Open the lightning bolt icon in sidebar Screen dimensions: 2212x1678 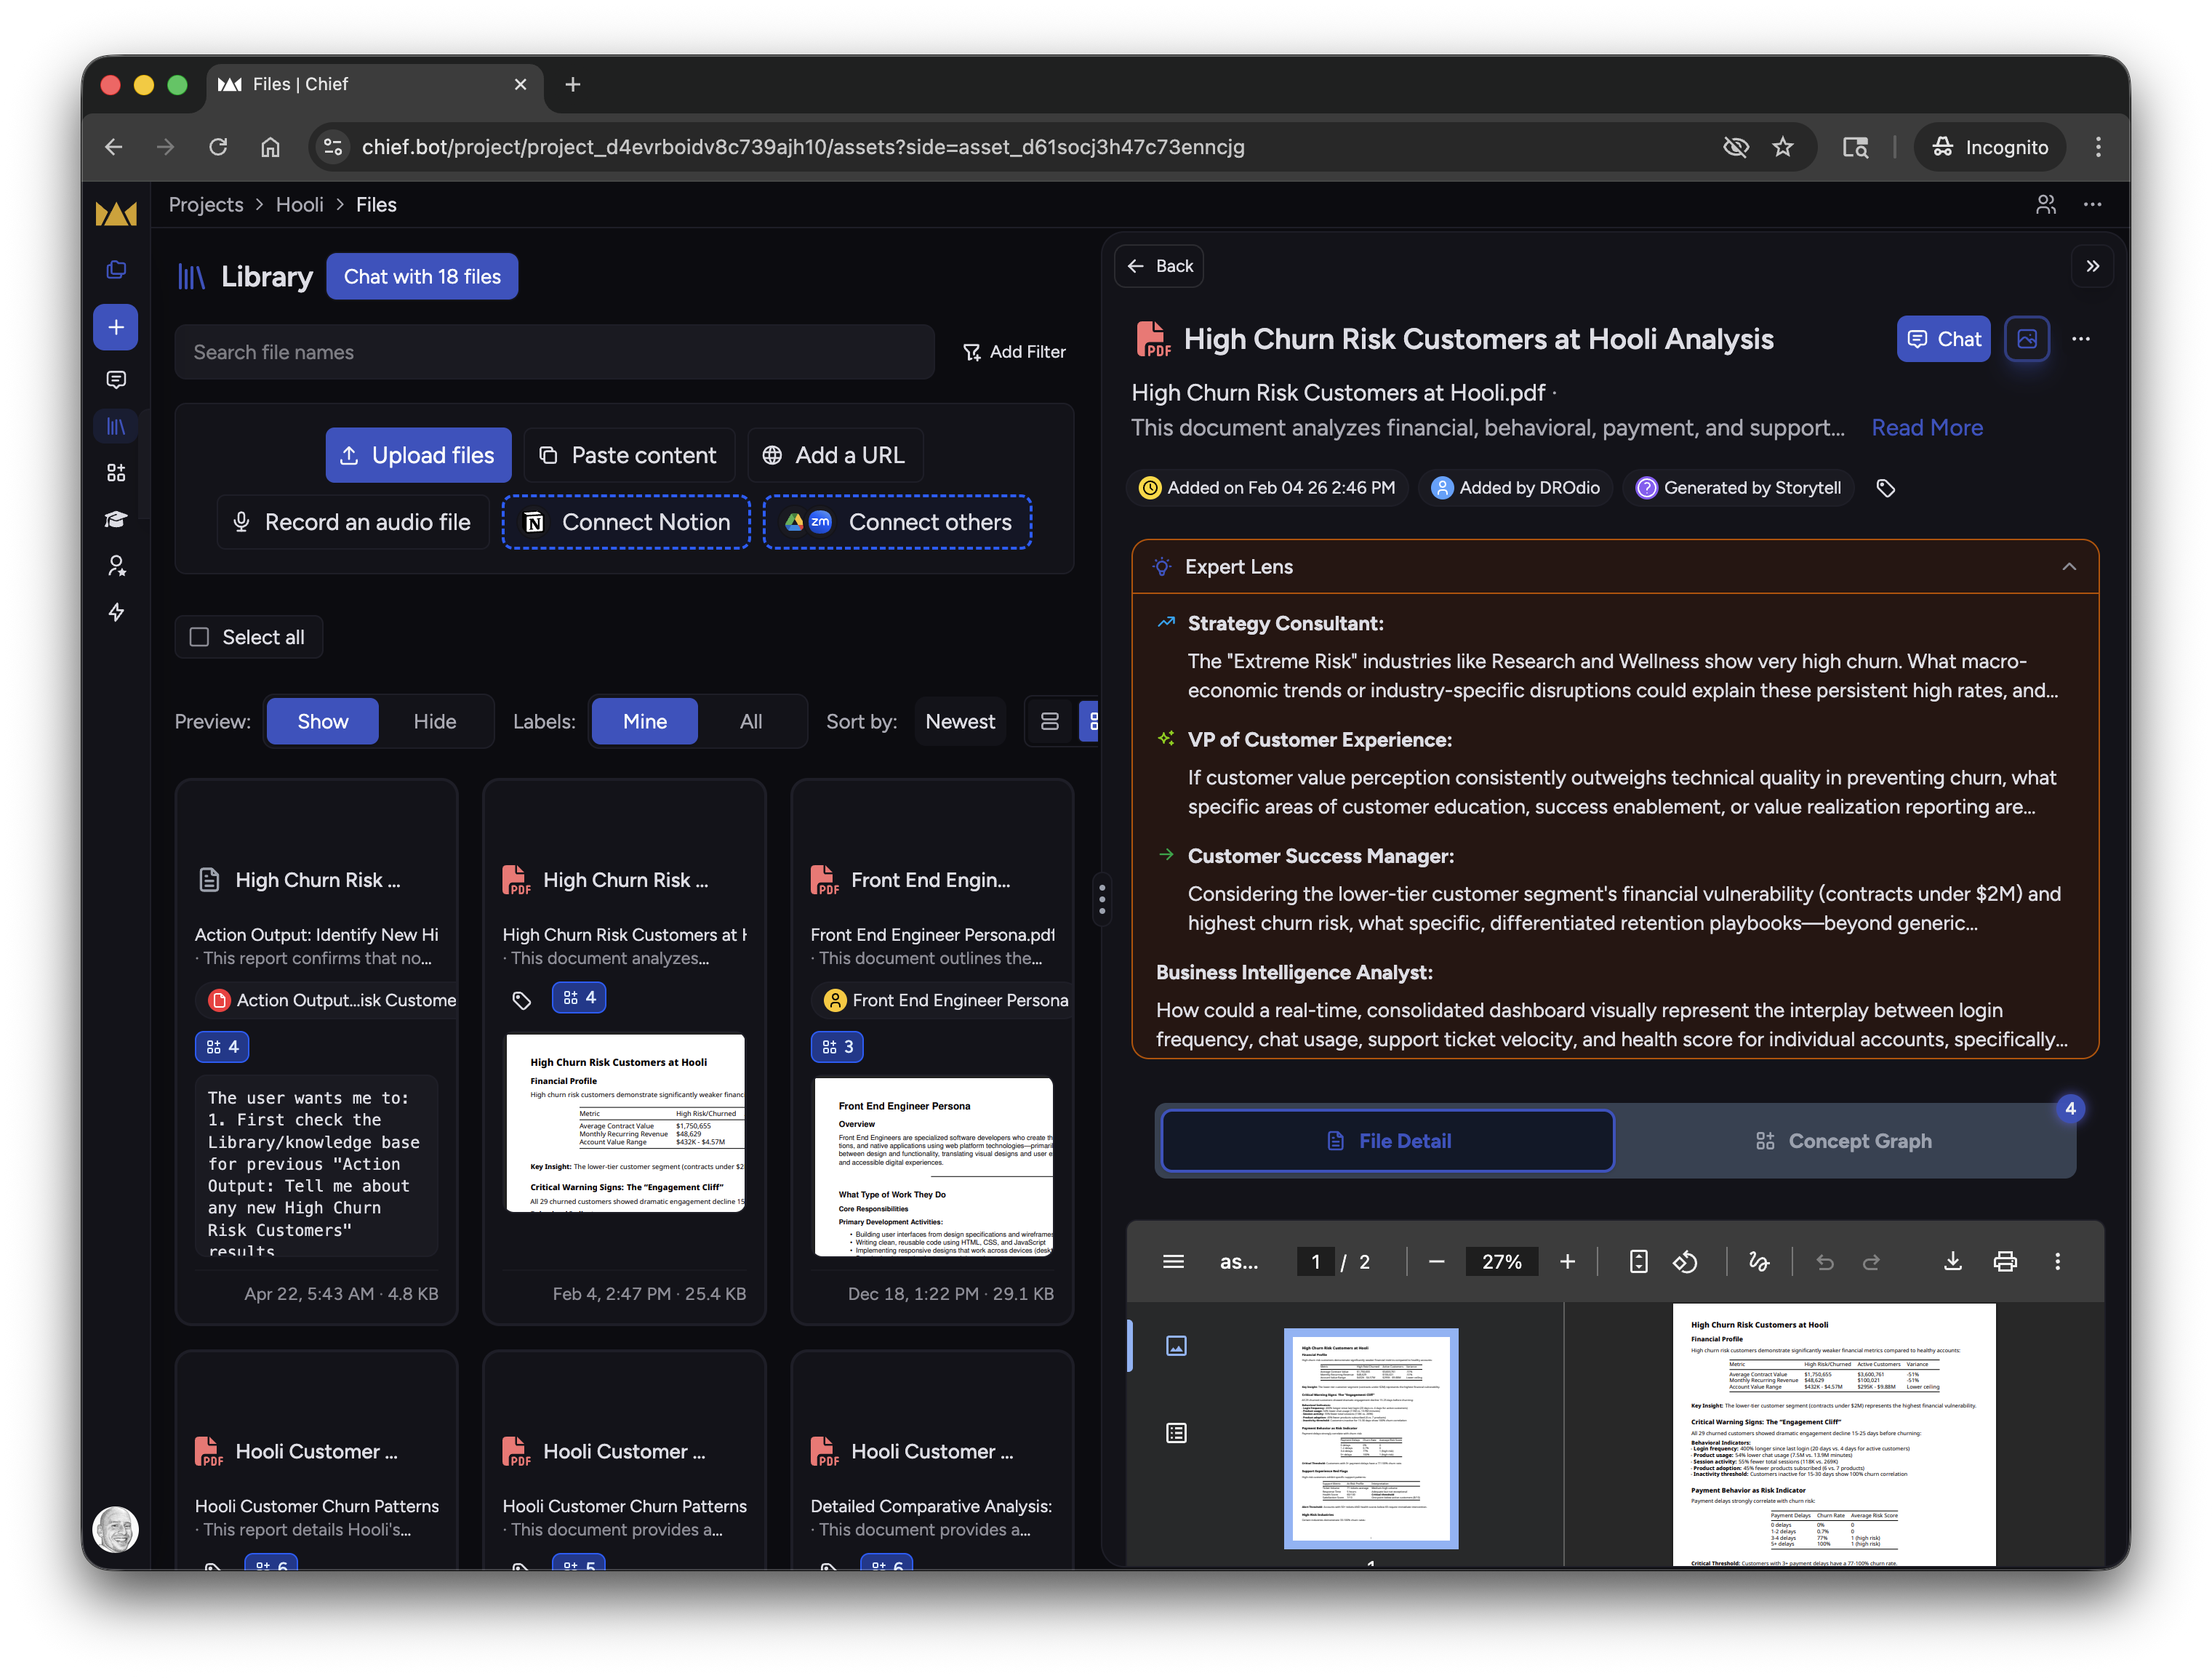[x=116, y=612]
